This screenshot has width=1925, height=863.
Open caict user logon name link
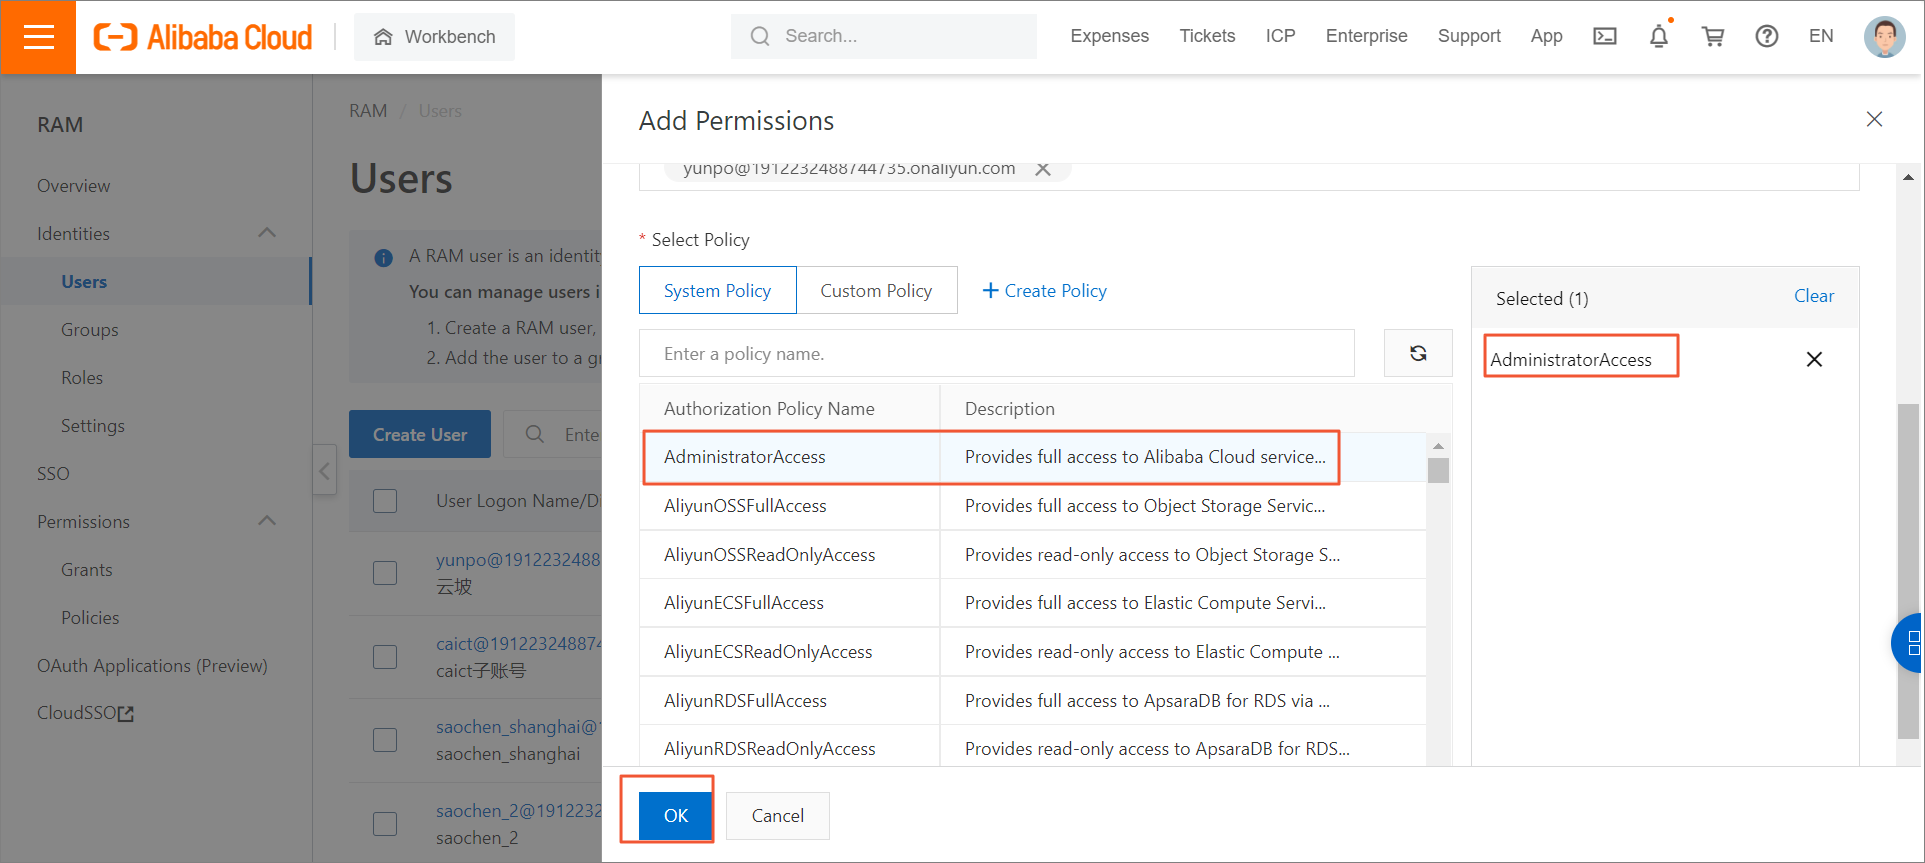pos(519,644)
